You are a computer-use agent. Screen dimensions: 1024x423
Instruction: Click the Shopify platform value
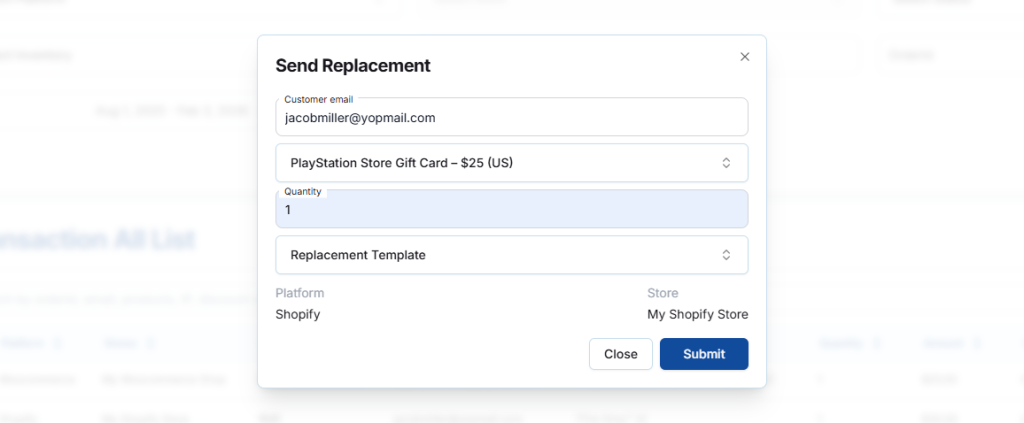[x=298, y=314]
